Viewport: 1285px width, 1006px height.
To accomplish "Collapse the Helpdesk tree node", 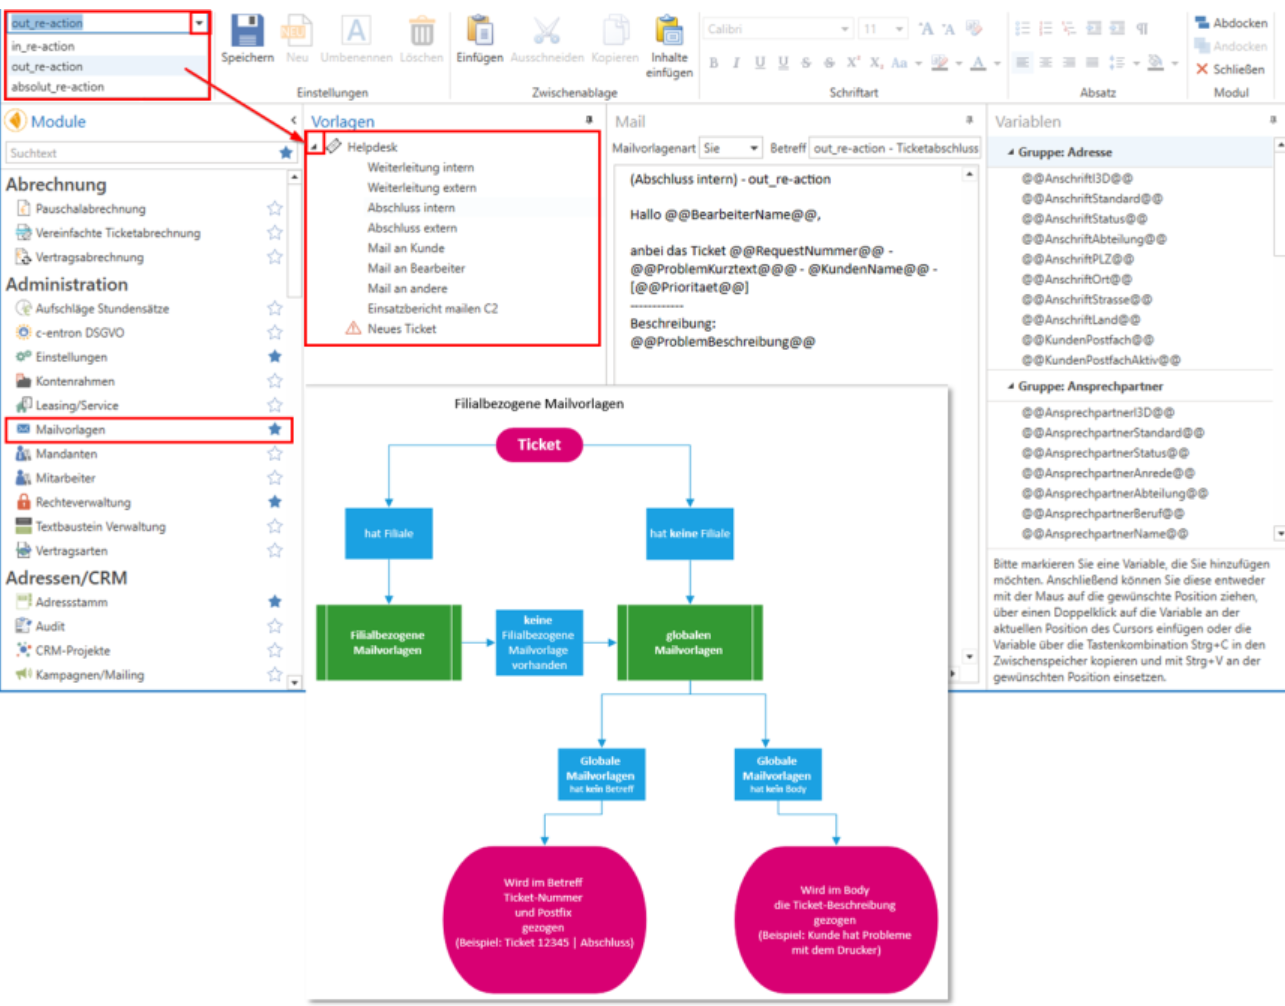I will coord(315,147).
